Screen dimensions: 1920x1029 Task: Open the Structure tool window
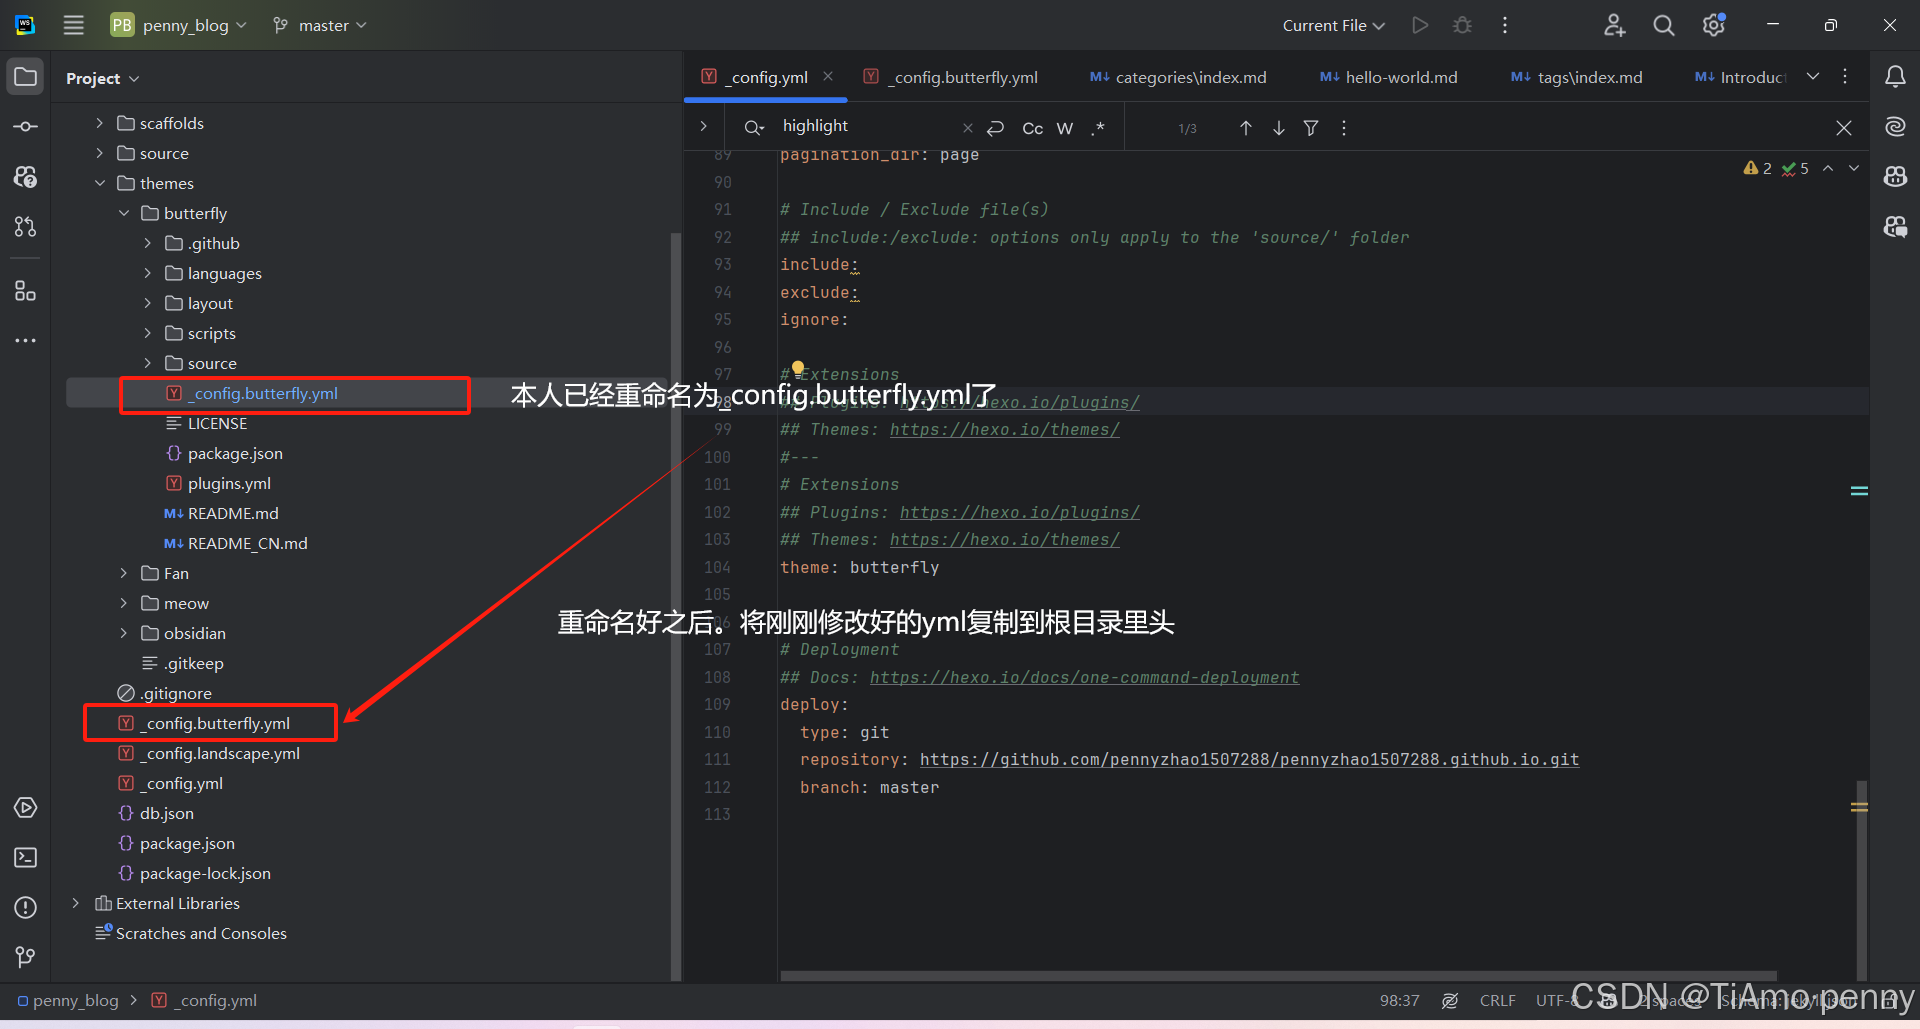tap(25, 291)
